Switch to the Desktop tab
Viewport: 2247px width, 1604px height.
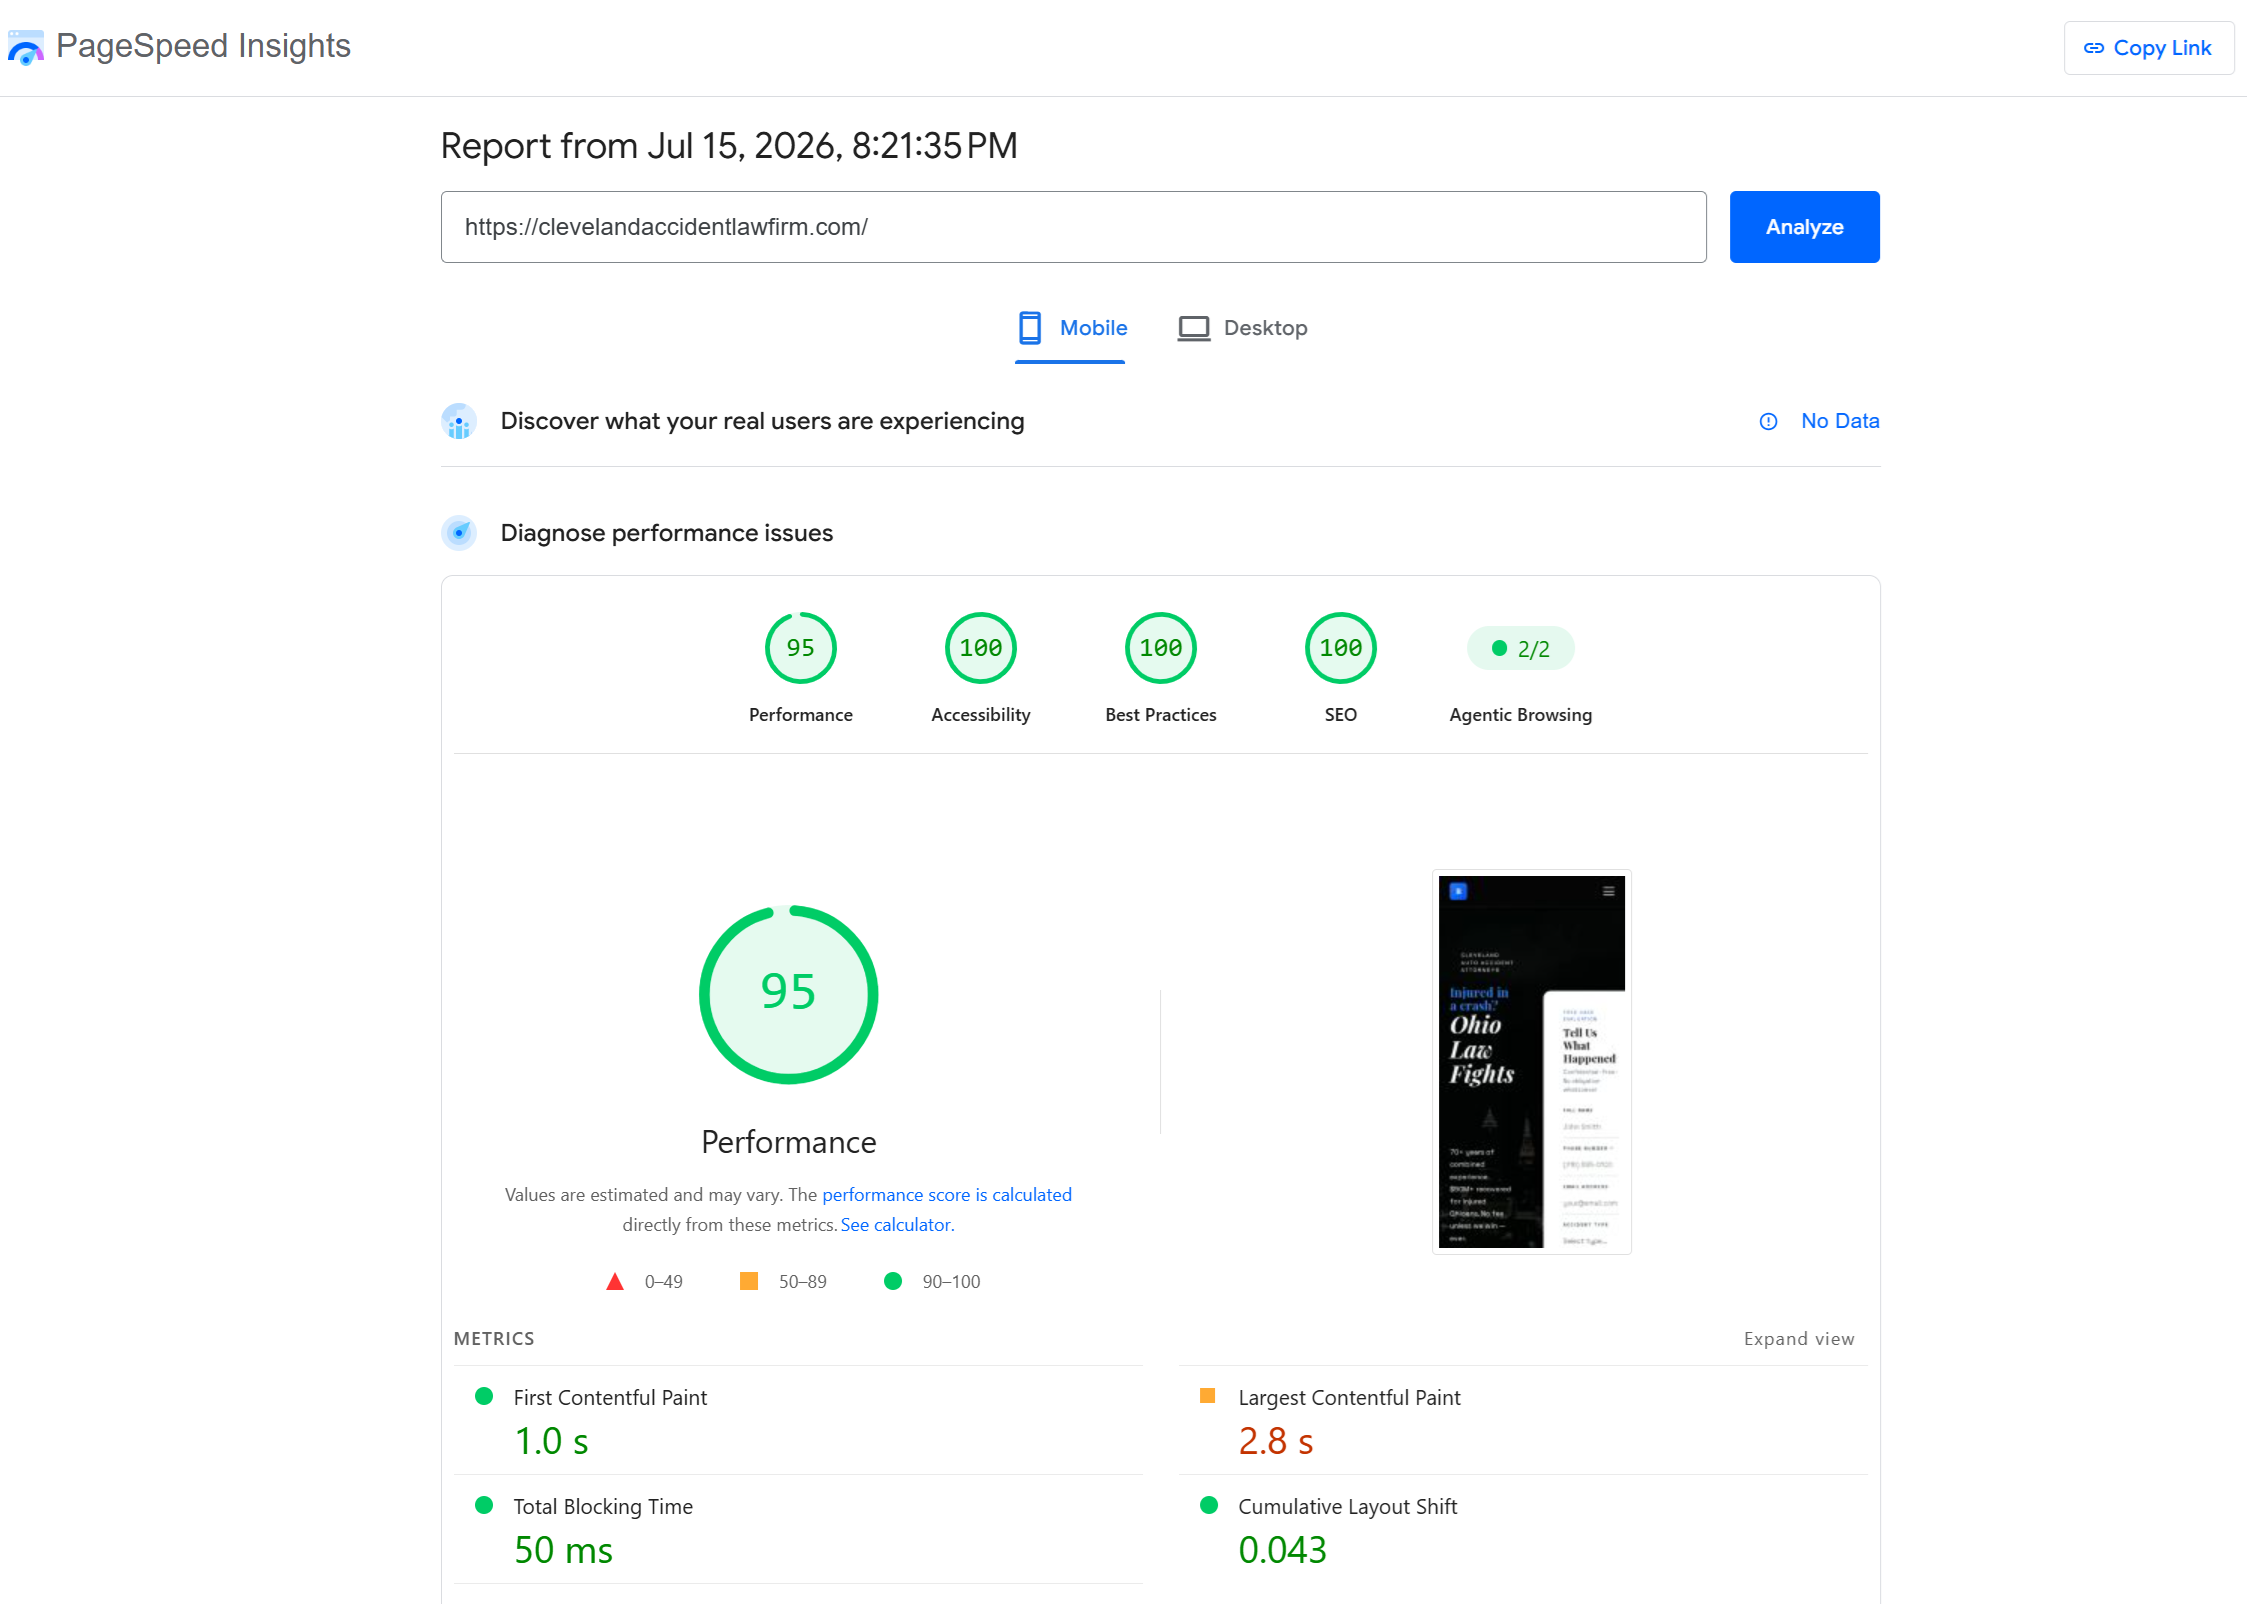(1242, 328)
